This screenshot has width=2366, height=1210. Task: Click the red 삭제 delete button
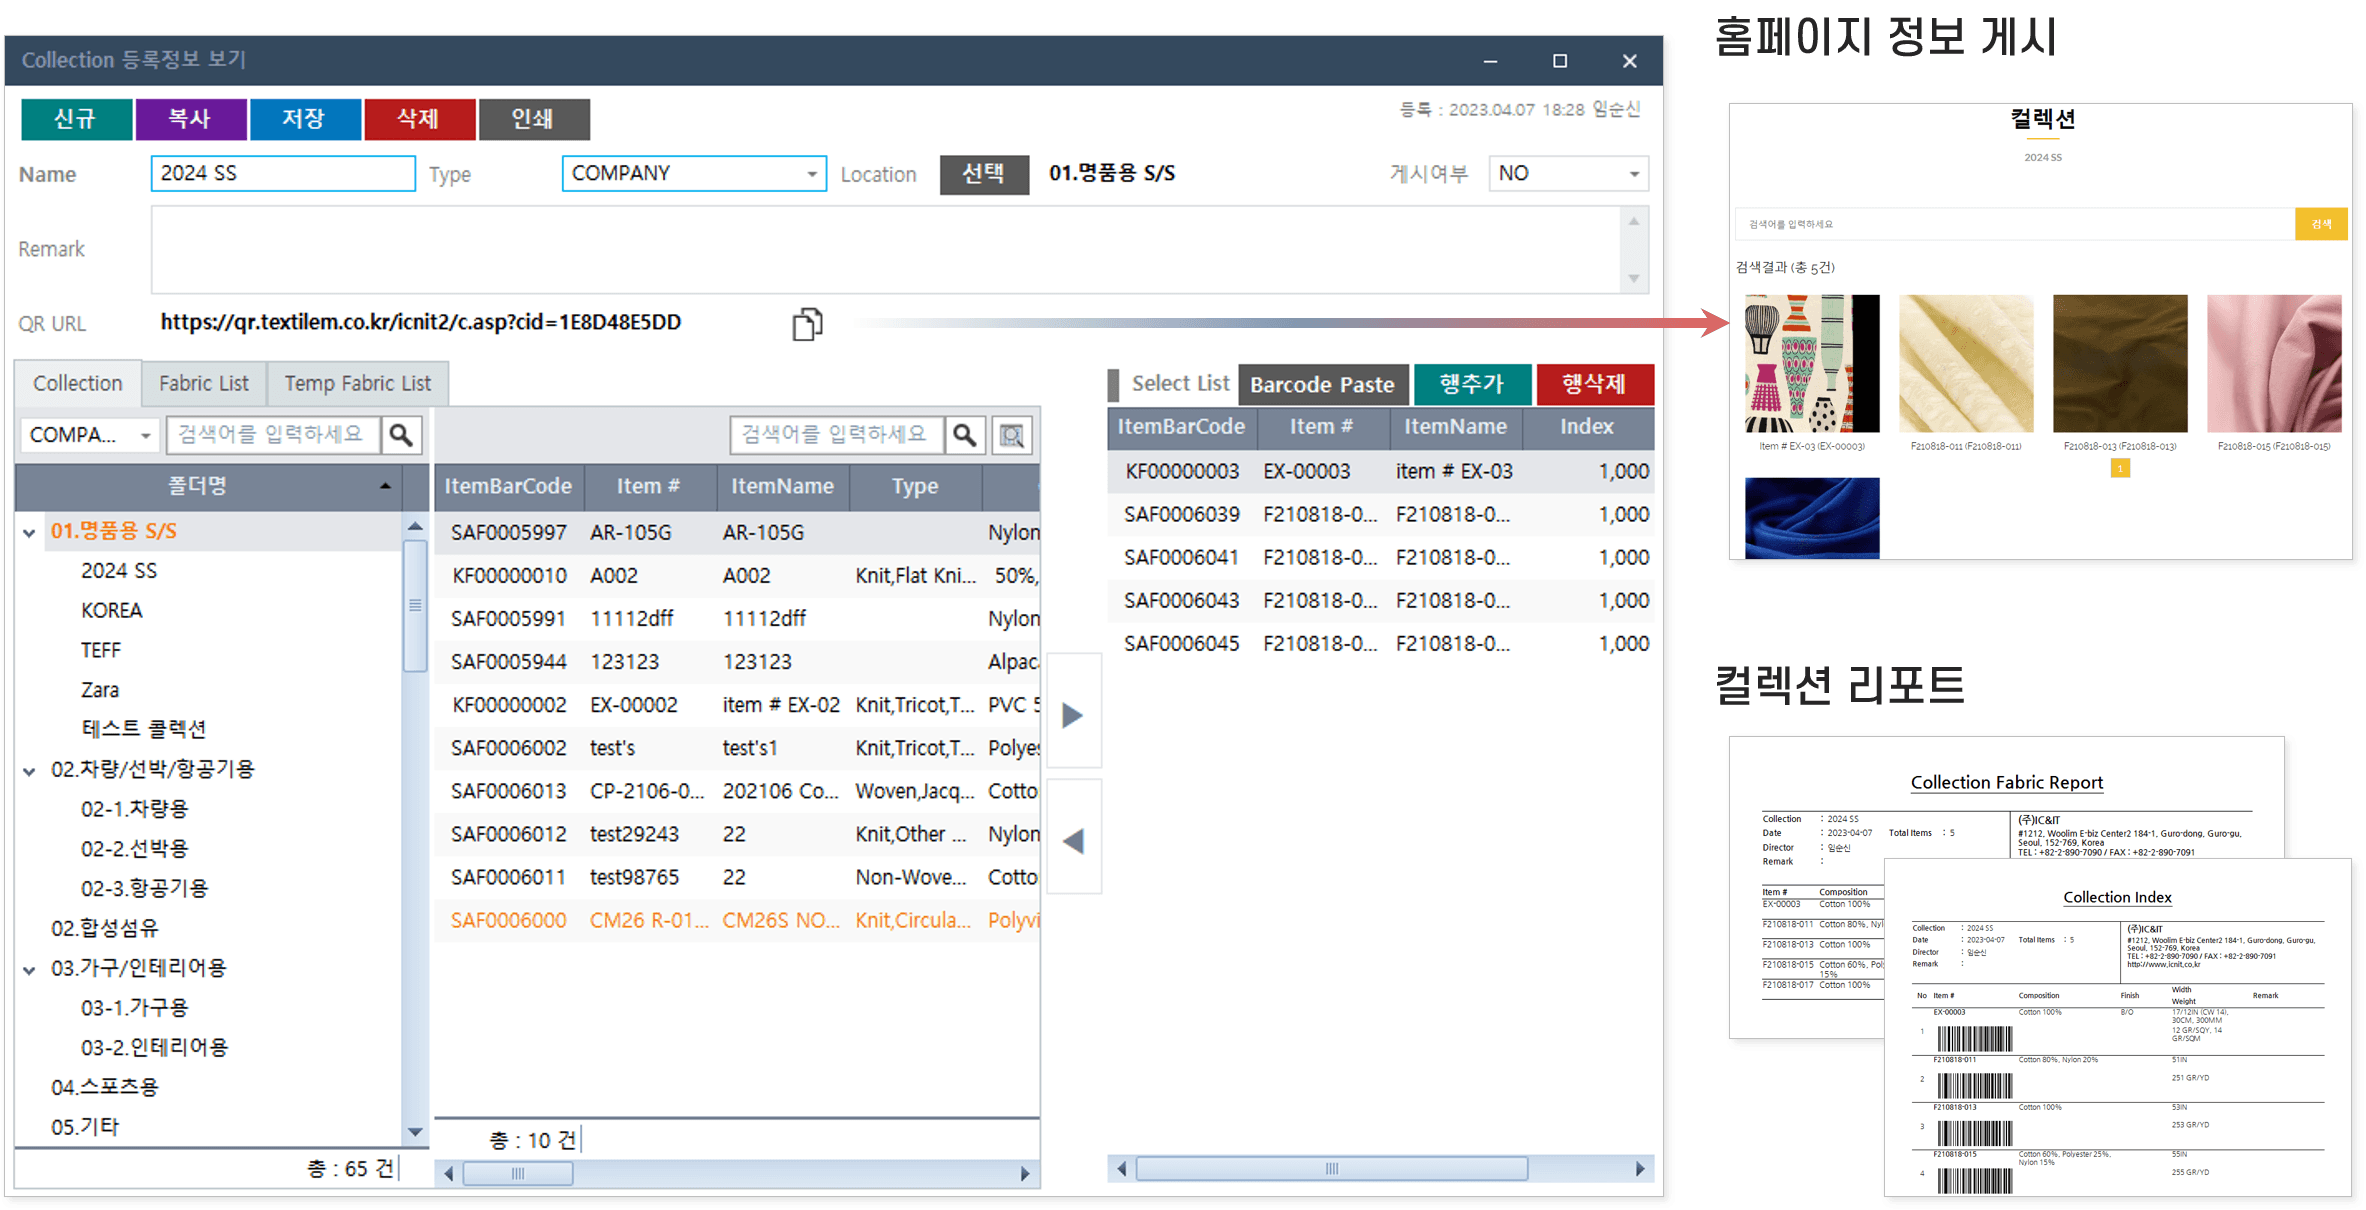pos(418,119)
